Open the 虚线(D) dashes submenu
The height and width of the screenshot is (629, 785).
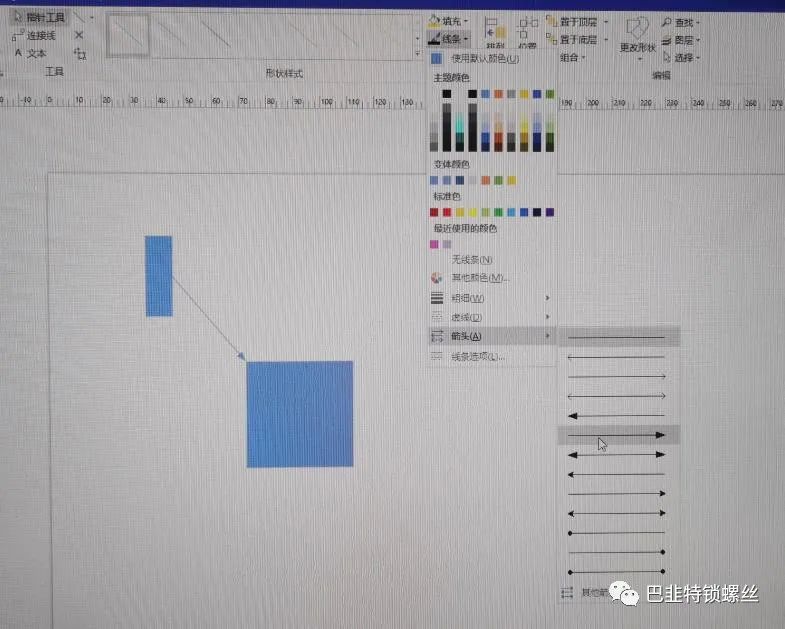(492, 317)
